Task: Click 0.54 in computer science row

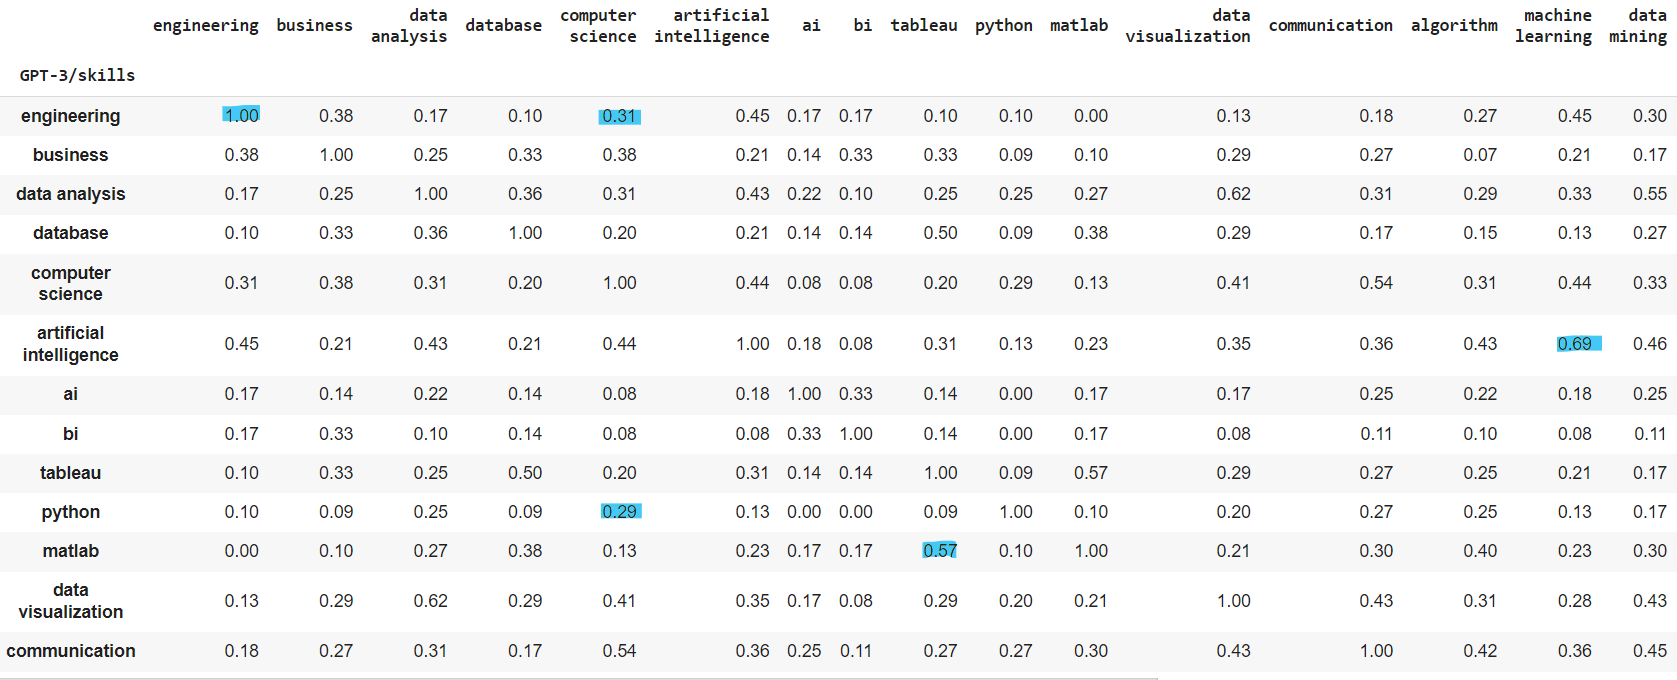Action: (x=1376, y=283)
